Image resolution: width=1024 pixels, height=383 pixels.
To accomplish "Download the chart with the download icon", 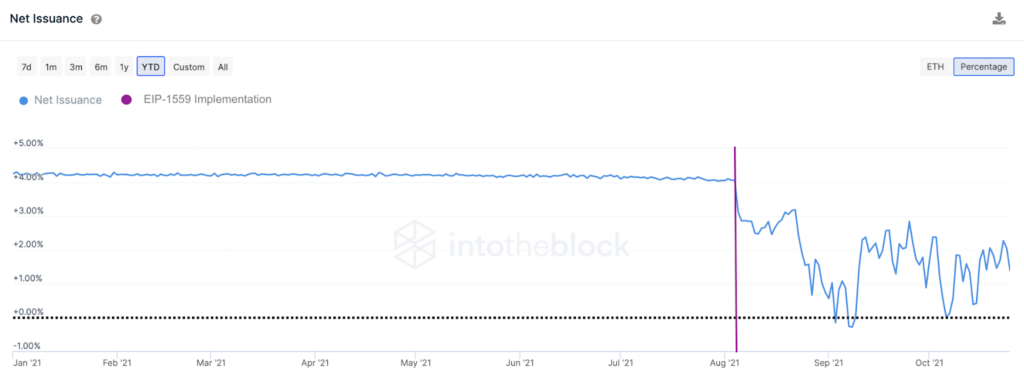I will coord(999,18).
